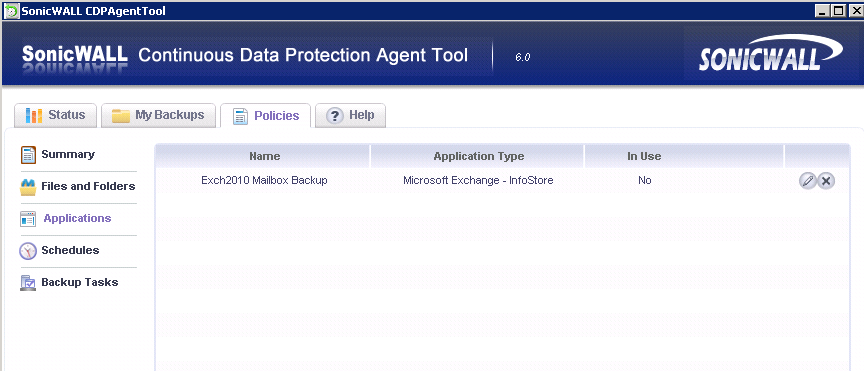Sort by Application Type column header
864x371 pixels.
click(478, 157)
